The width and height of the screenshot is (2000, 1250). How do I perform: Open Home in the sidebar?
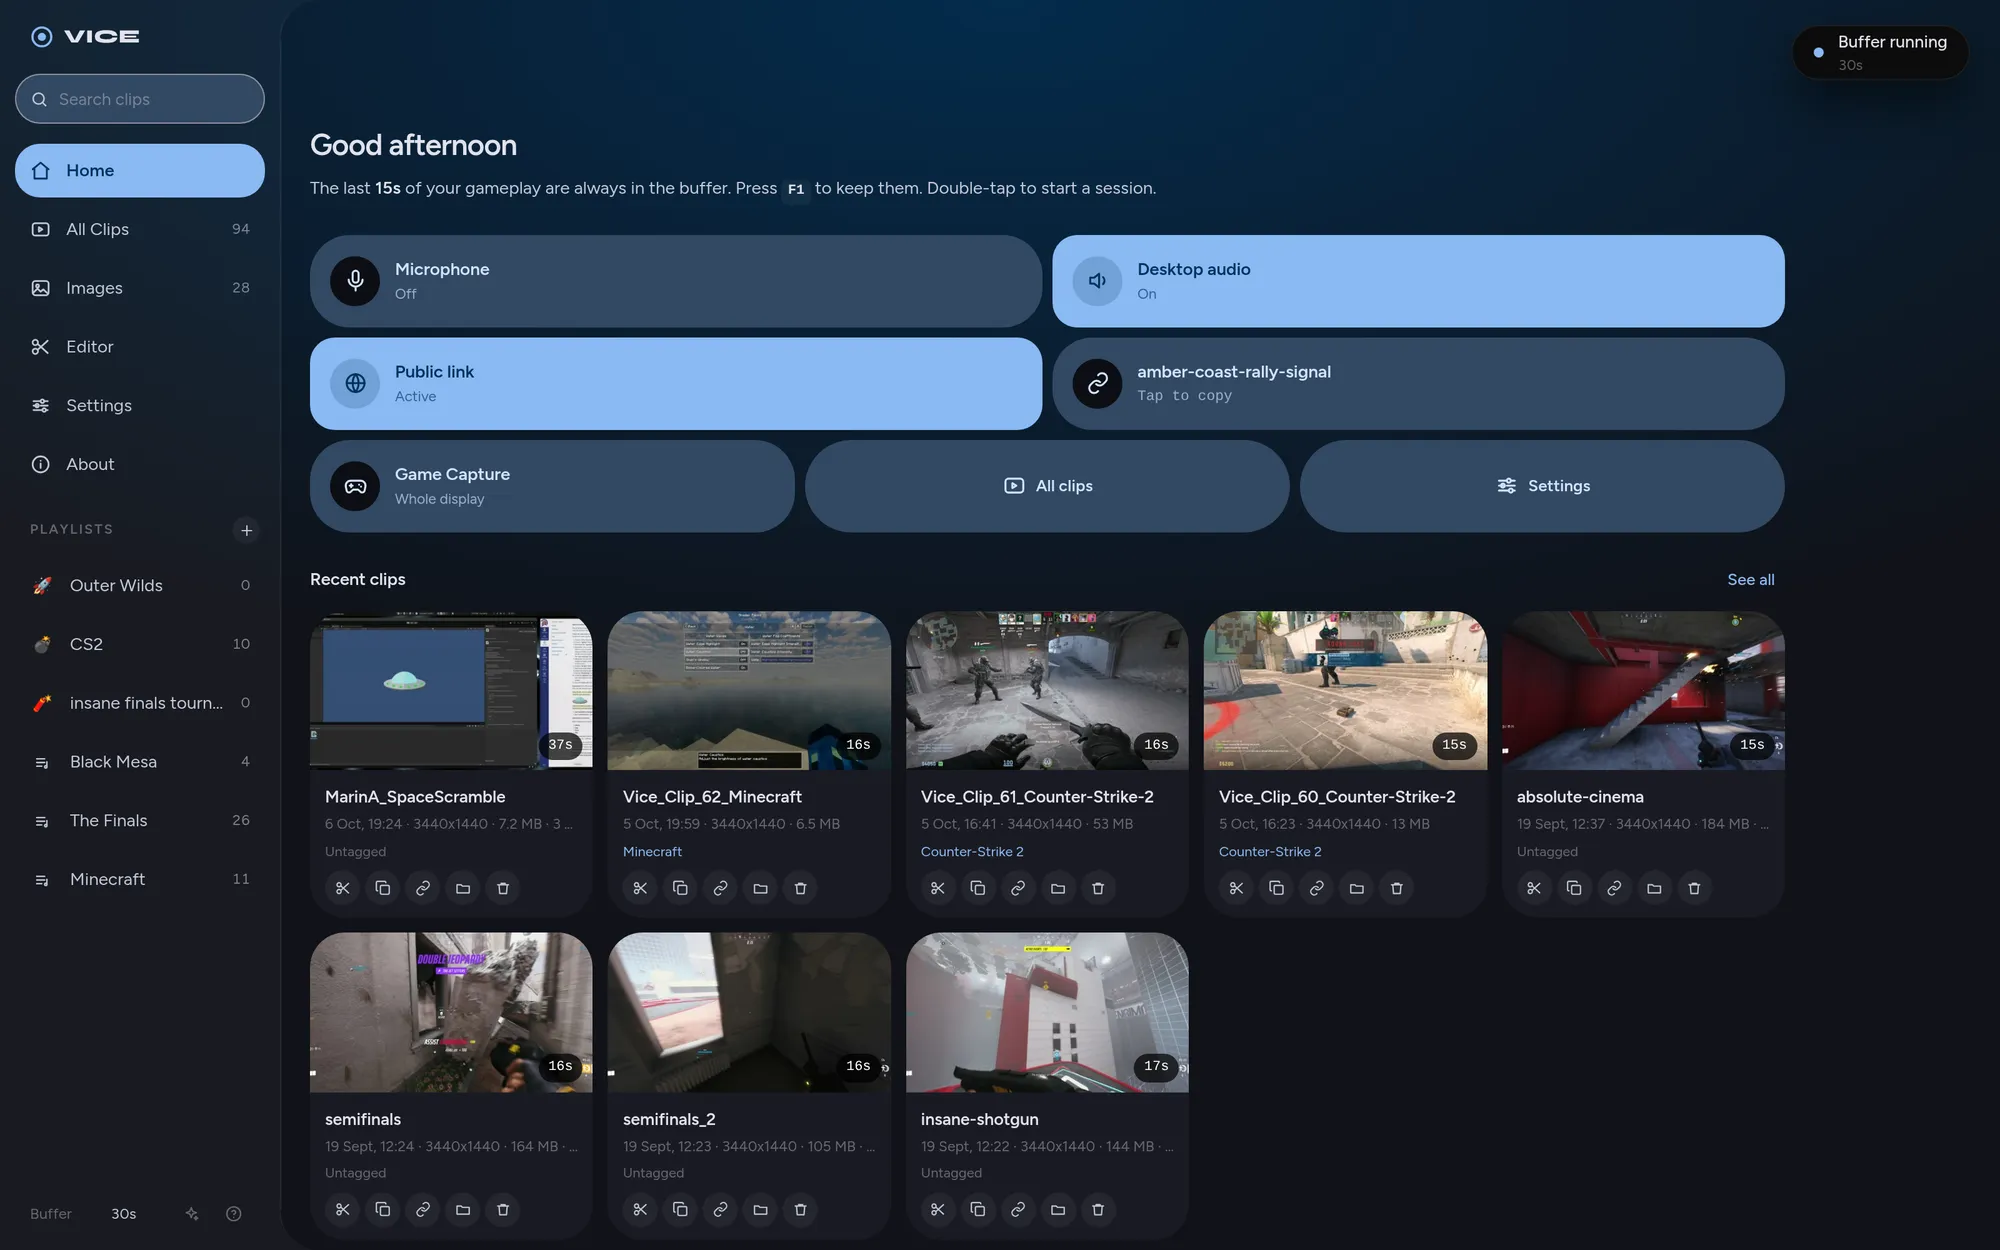140,171
